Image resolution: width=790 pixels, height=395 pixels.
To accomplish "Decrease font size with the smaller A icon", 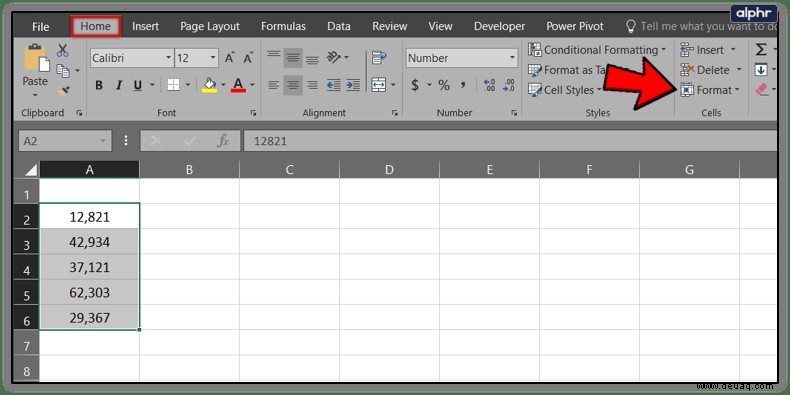I will coord(248,58).
